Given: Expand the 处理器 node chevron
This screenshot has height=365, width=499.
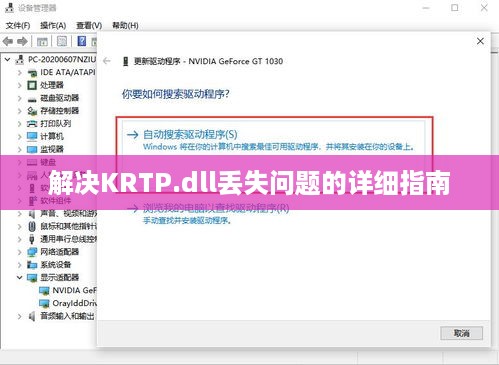Looking at the screenshot, I should click(x=20, y=85).
